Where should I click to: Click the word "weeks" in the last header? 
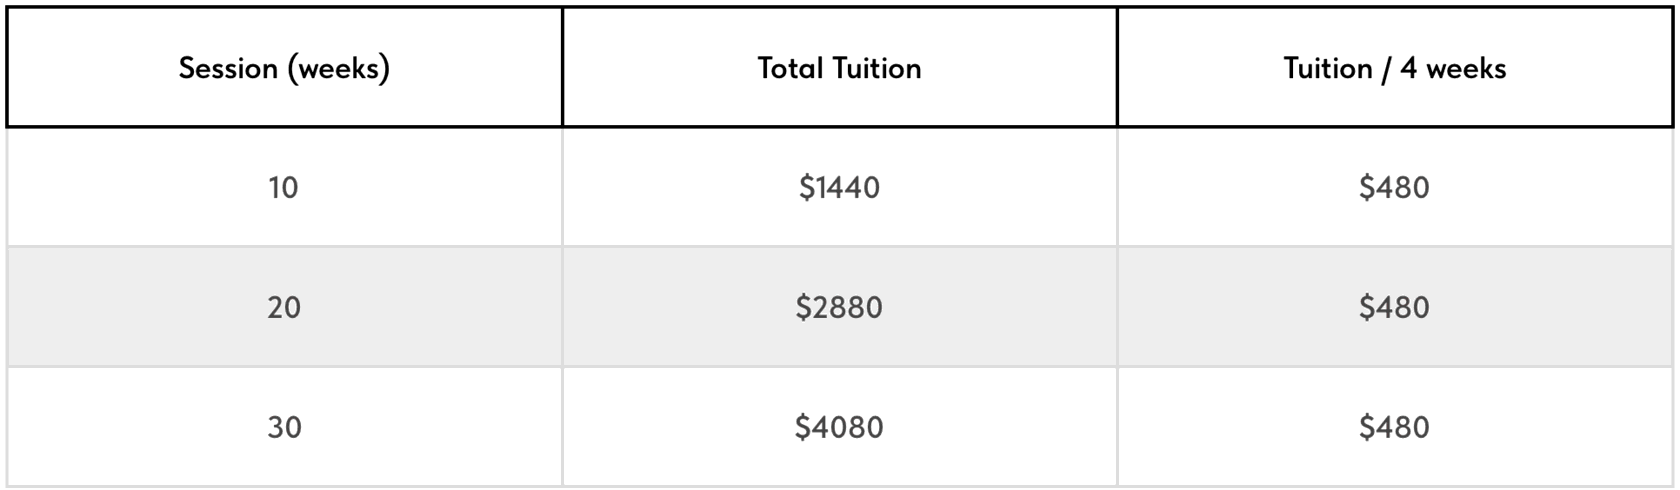pyautogui.click(x=1465, y=68)
